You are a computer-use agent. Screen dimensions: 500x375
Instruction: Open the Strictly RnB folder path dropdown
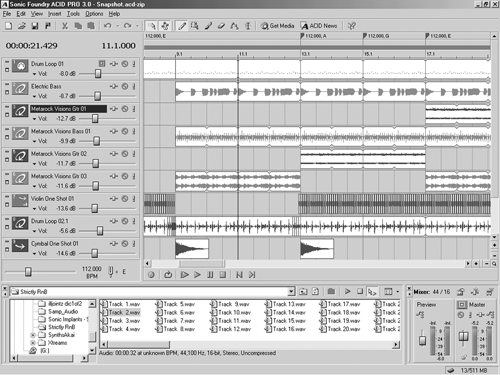tap(291, 292)
